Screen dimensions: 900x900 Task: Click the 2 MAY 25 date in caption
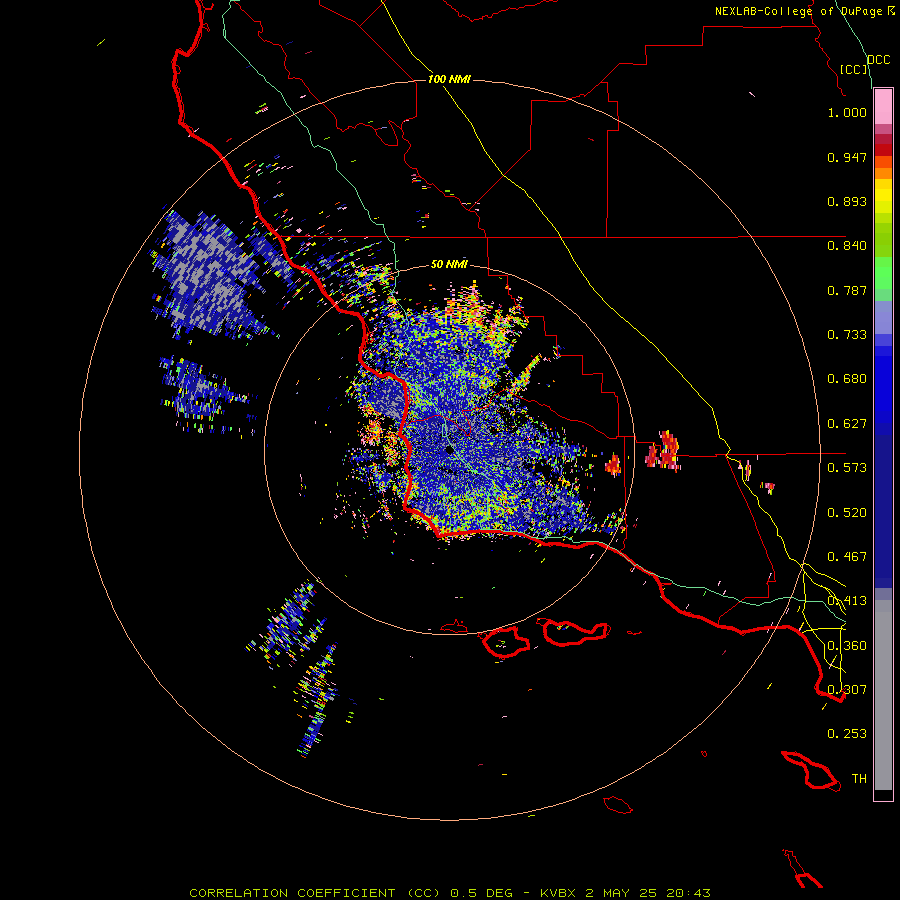(x=622, y=893)
